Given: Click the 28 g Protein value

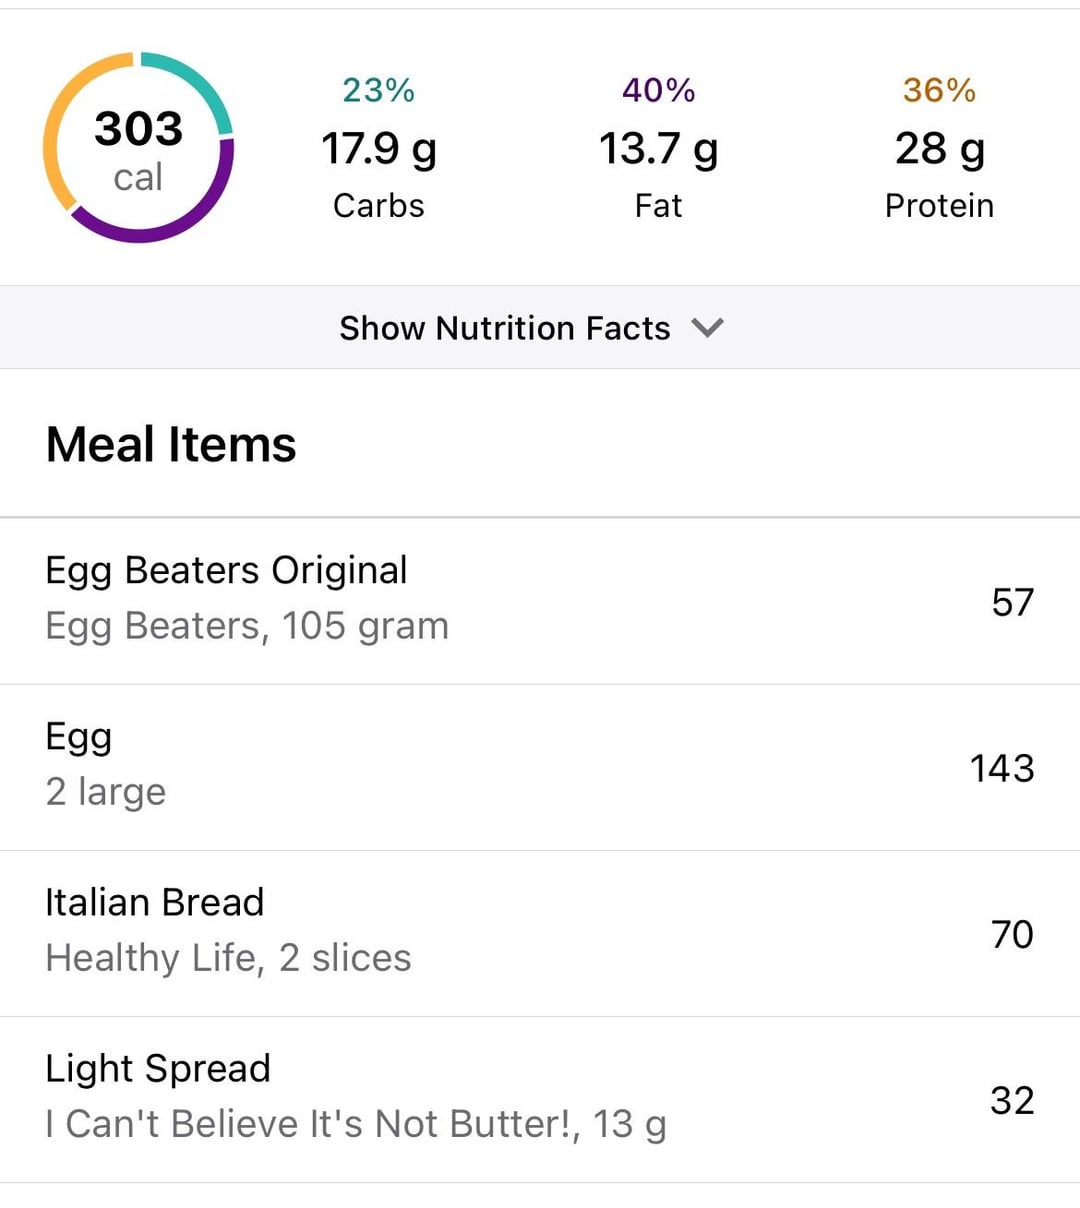Looking at the screenshot, I should coord(940,149).
